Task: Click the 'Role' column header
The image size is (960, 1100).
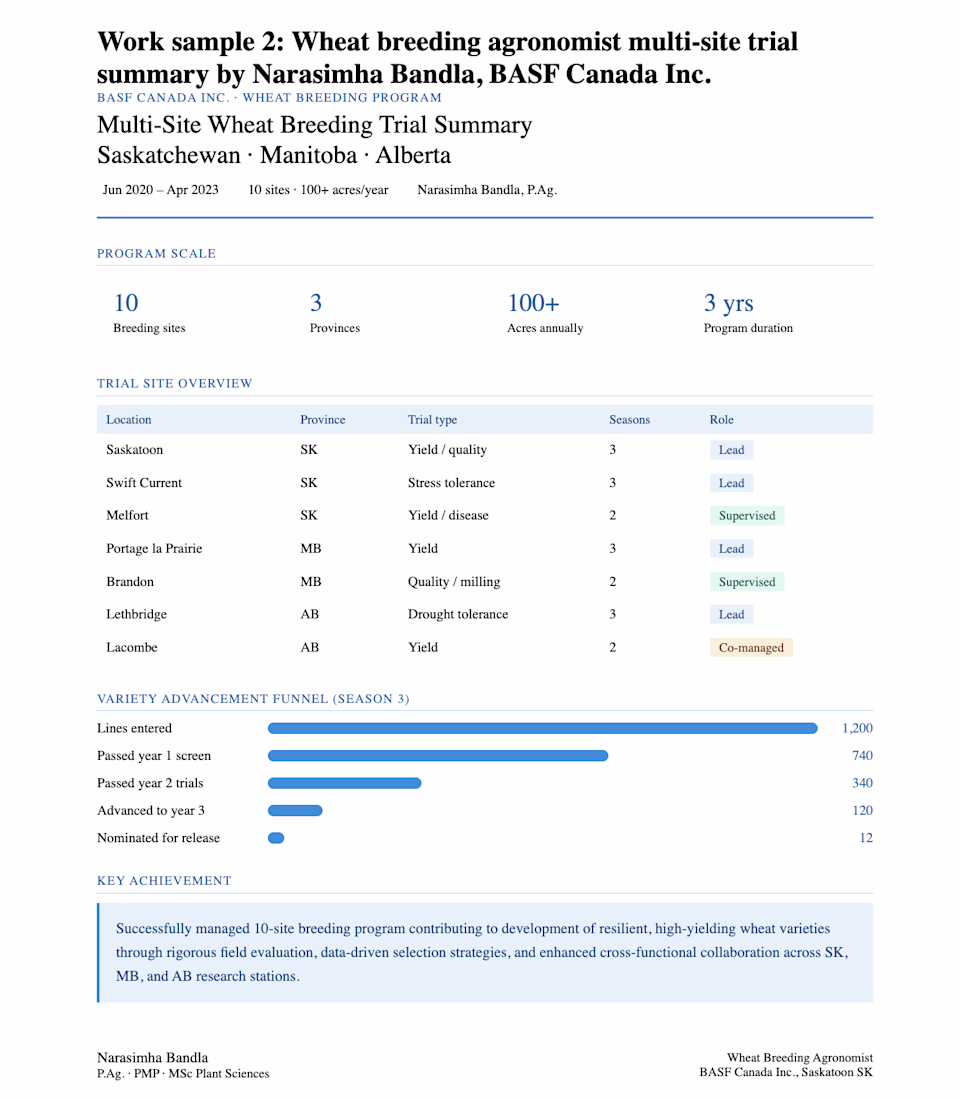Action: coord(721,420)
